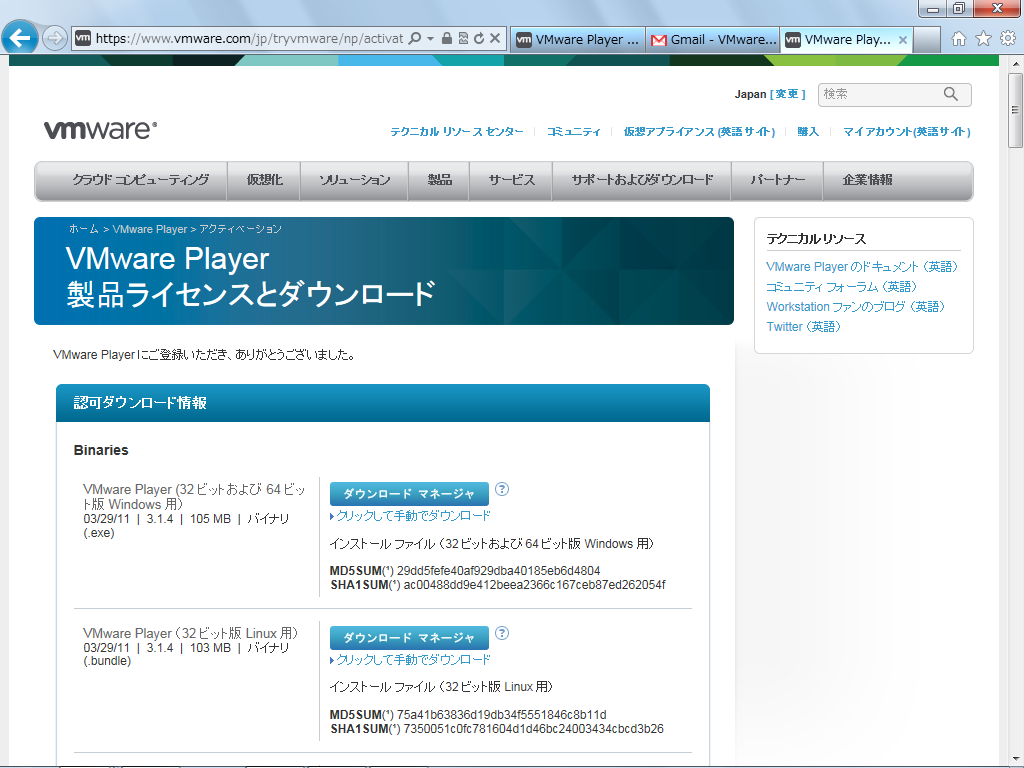This screenshot has width=1024, height=768.
Task: Open favorites star icon
Action: coord(984,39)
